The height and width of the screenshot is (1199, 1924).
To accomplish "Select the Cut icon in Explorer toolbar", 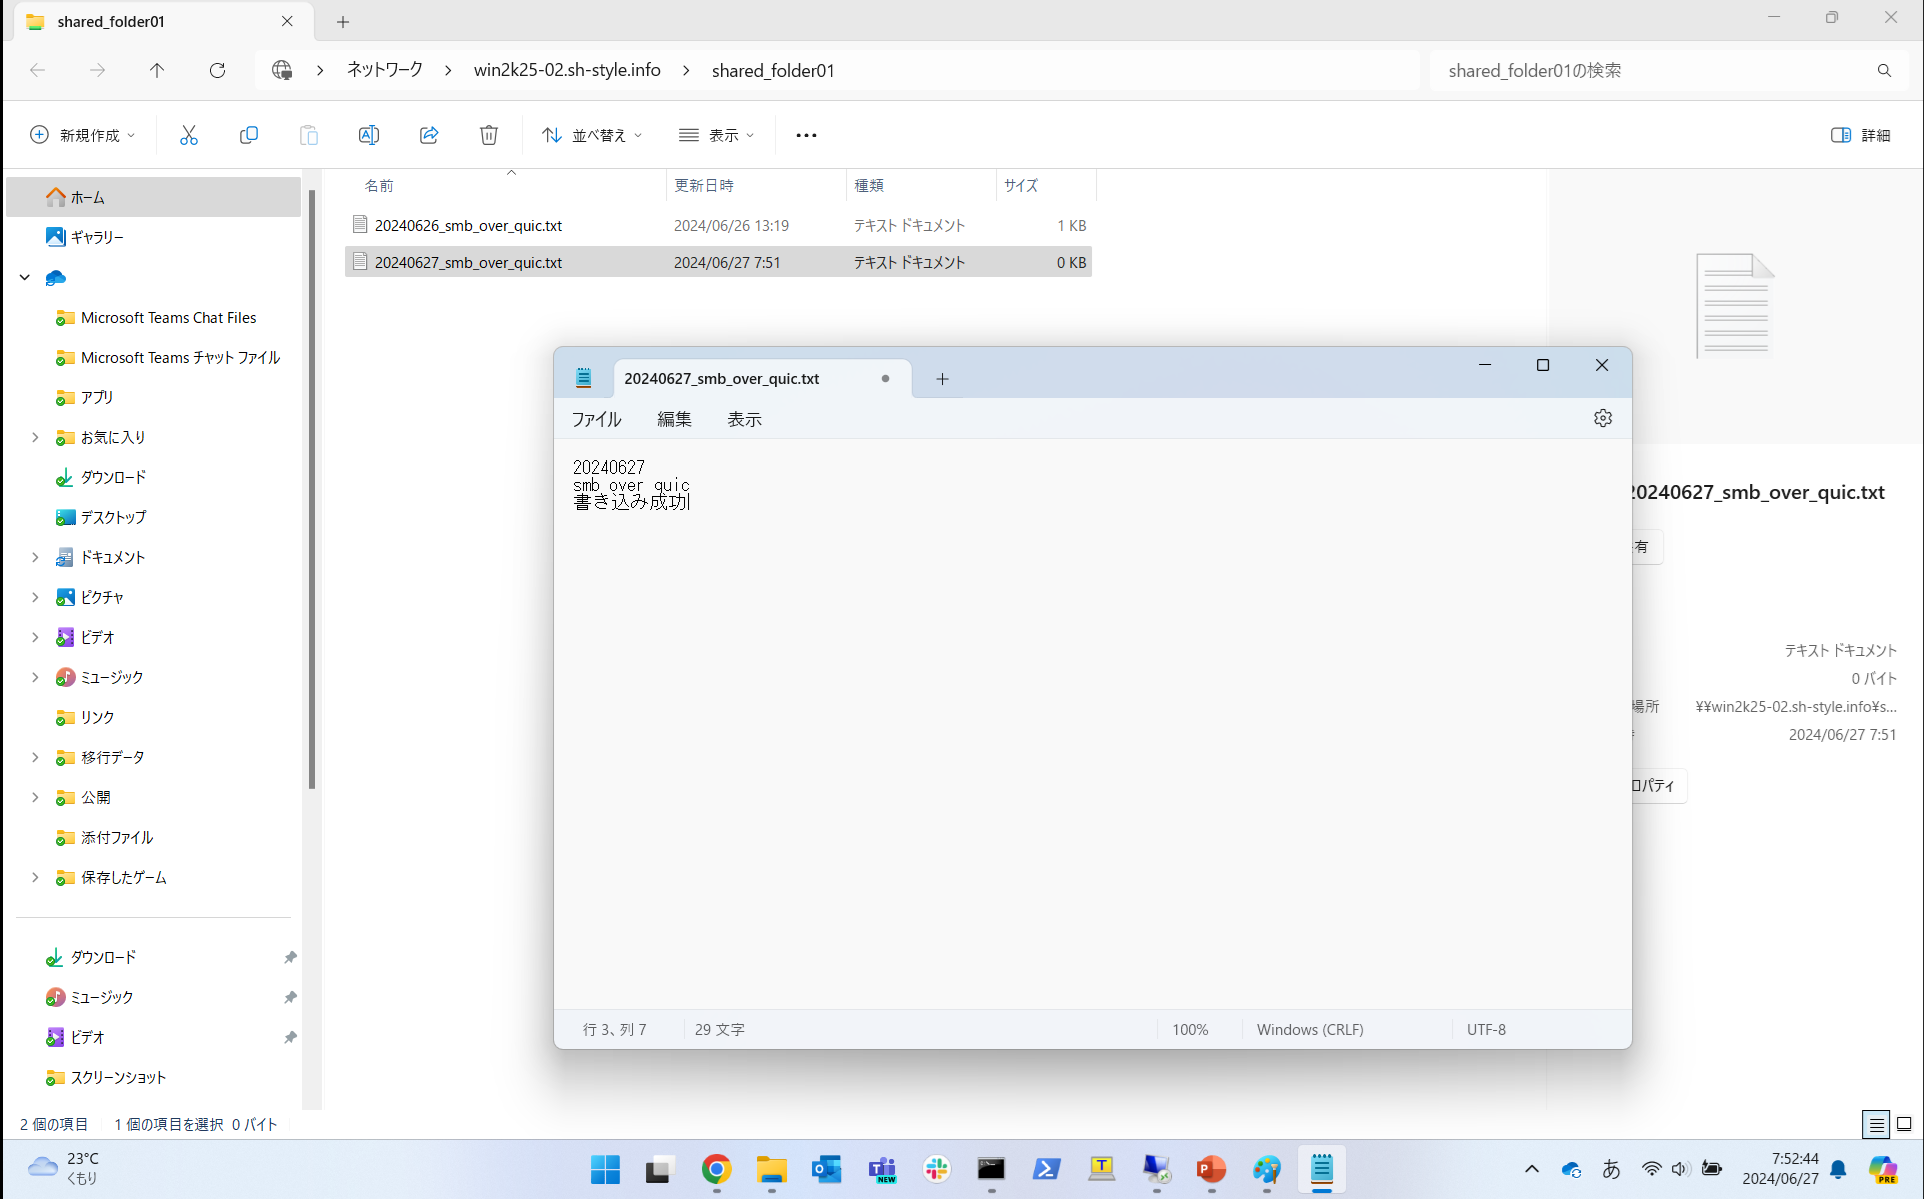I will [189, 134].
